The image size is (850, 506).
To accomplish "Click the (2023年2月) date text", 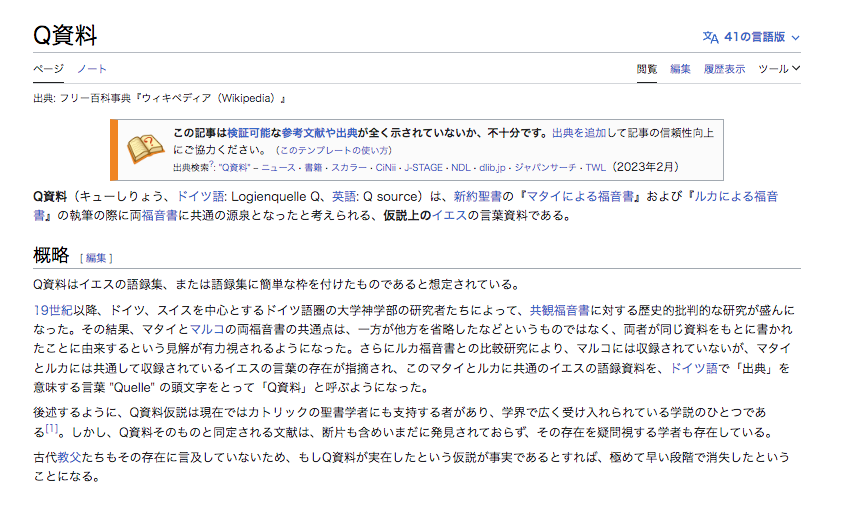I will point(644,167).
